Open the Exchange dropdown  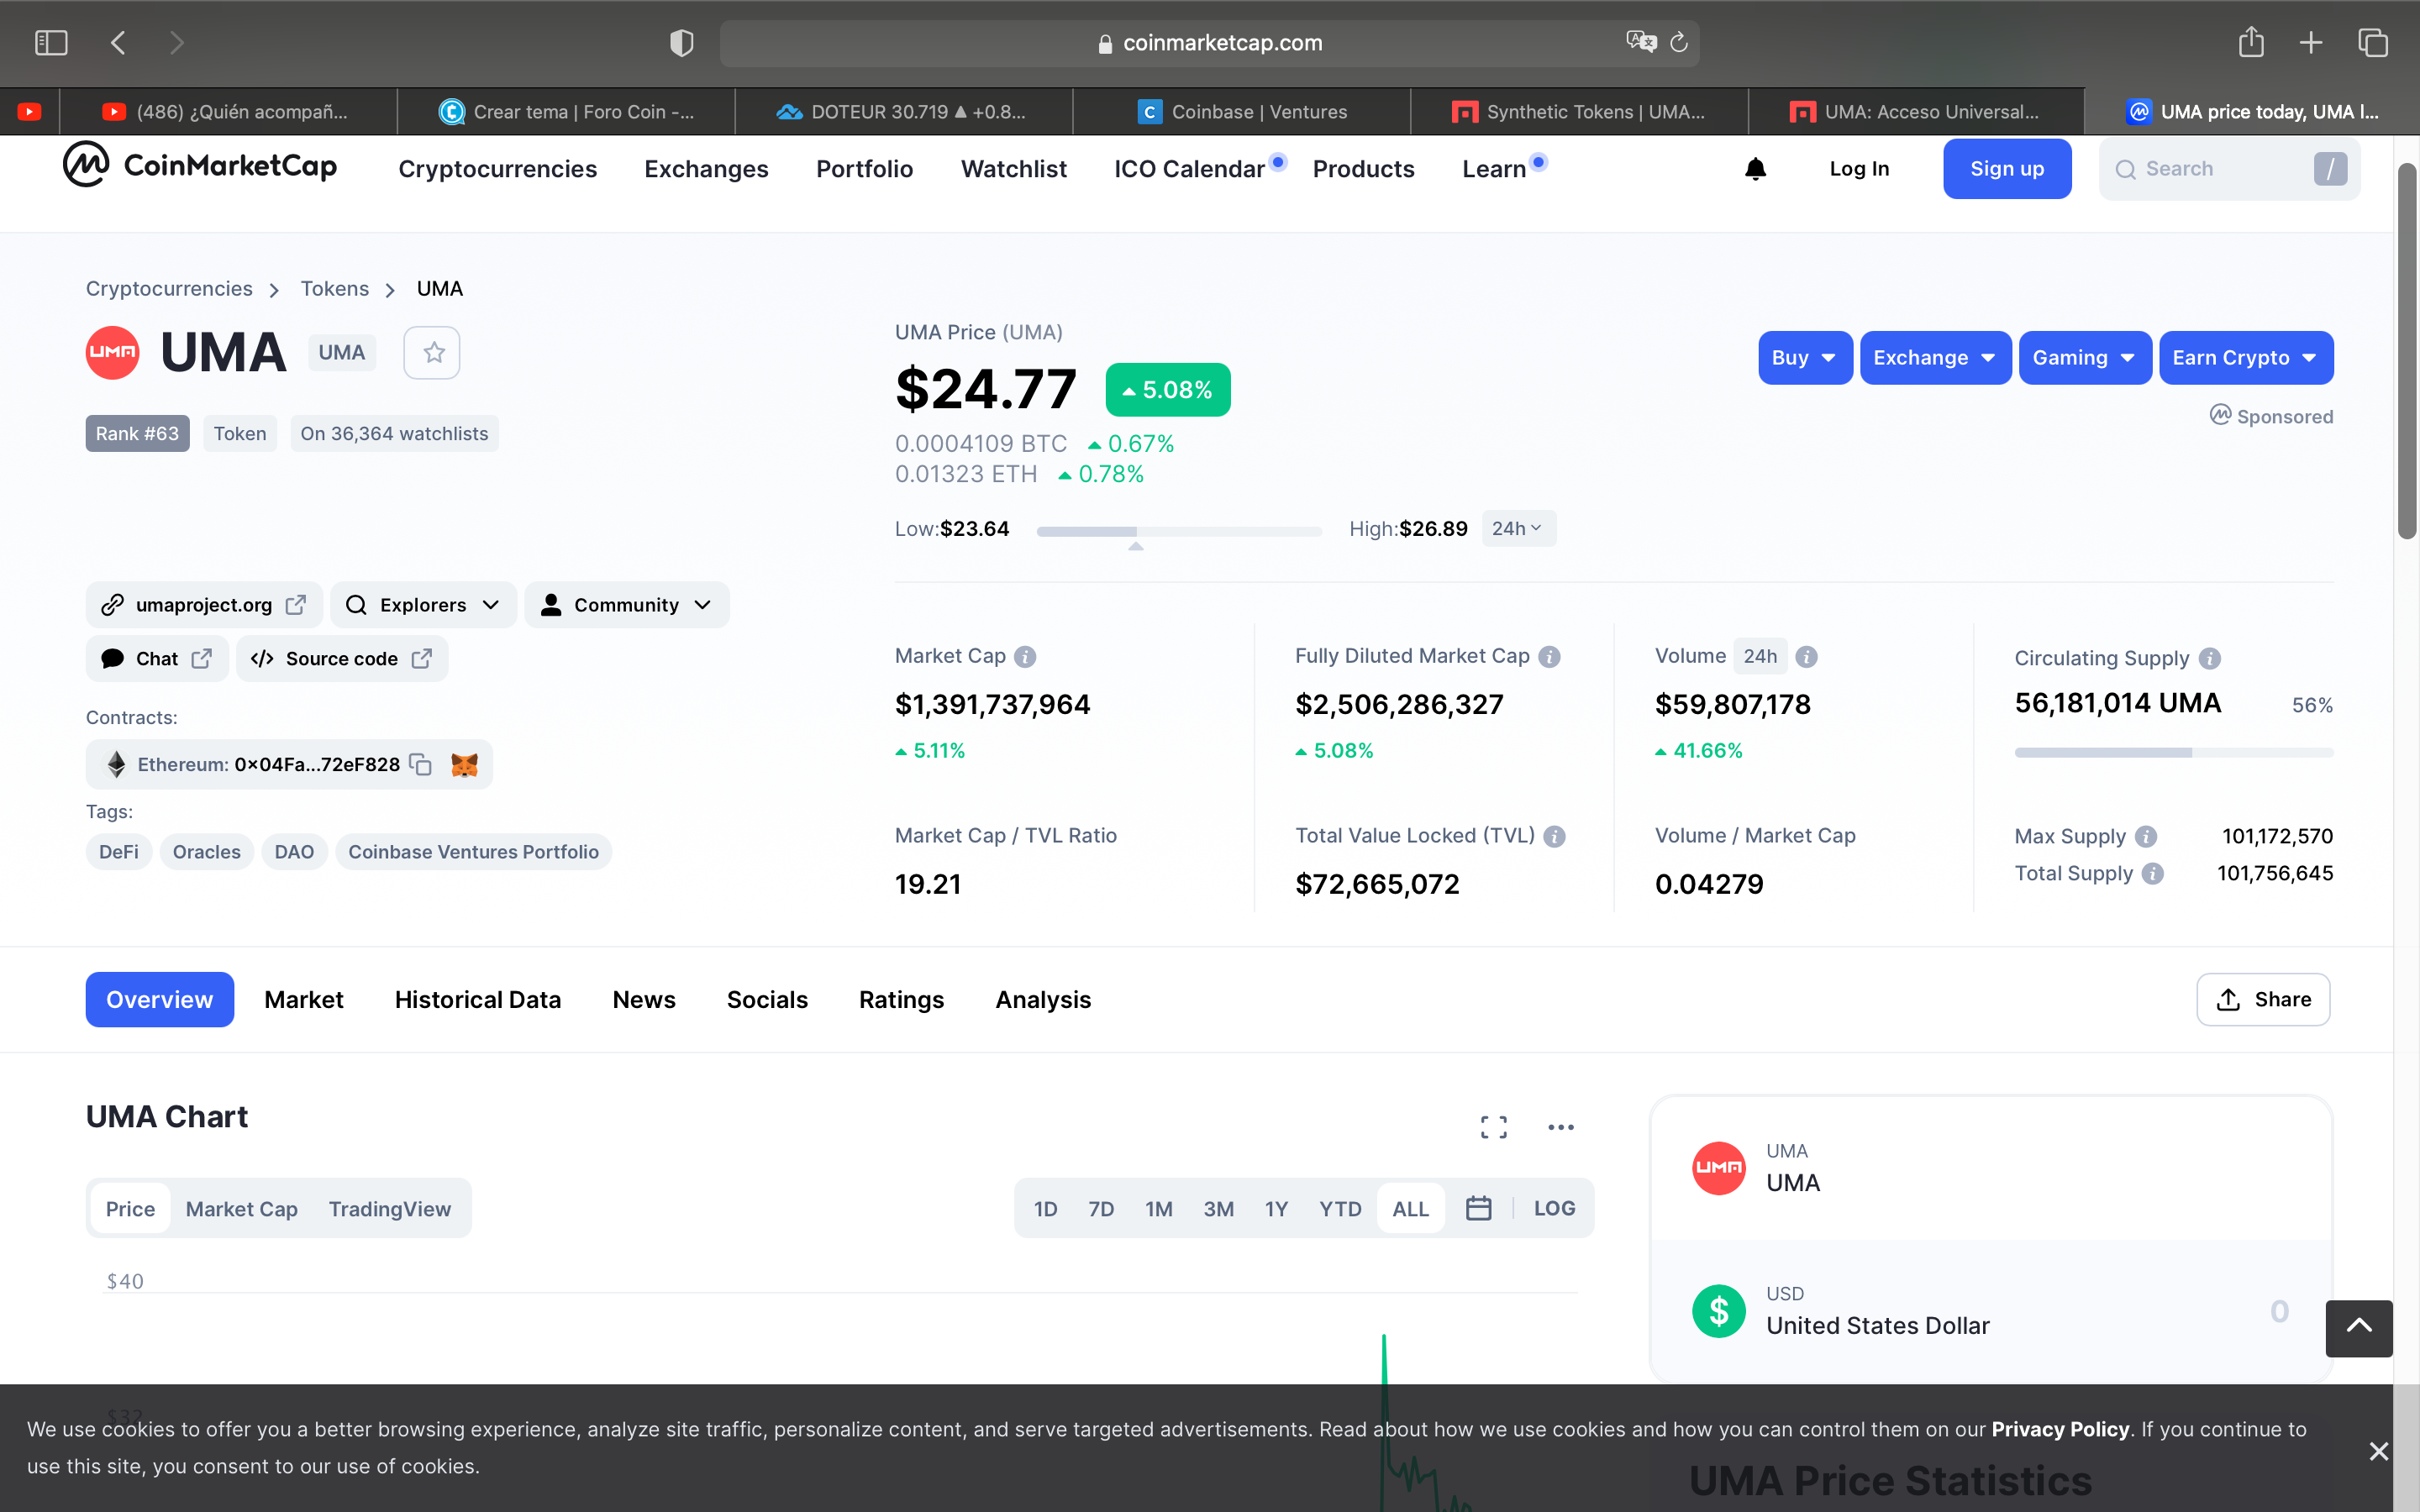tap(1935, 357)
